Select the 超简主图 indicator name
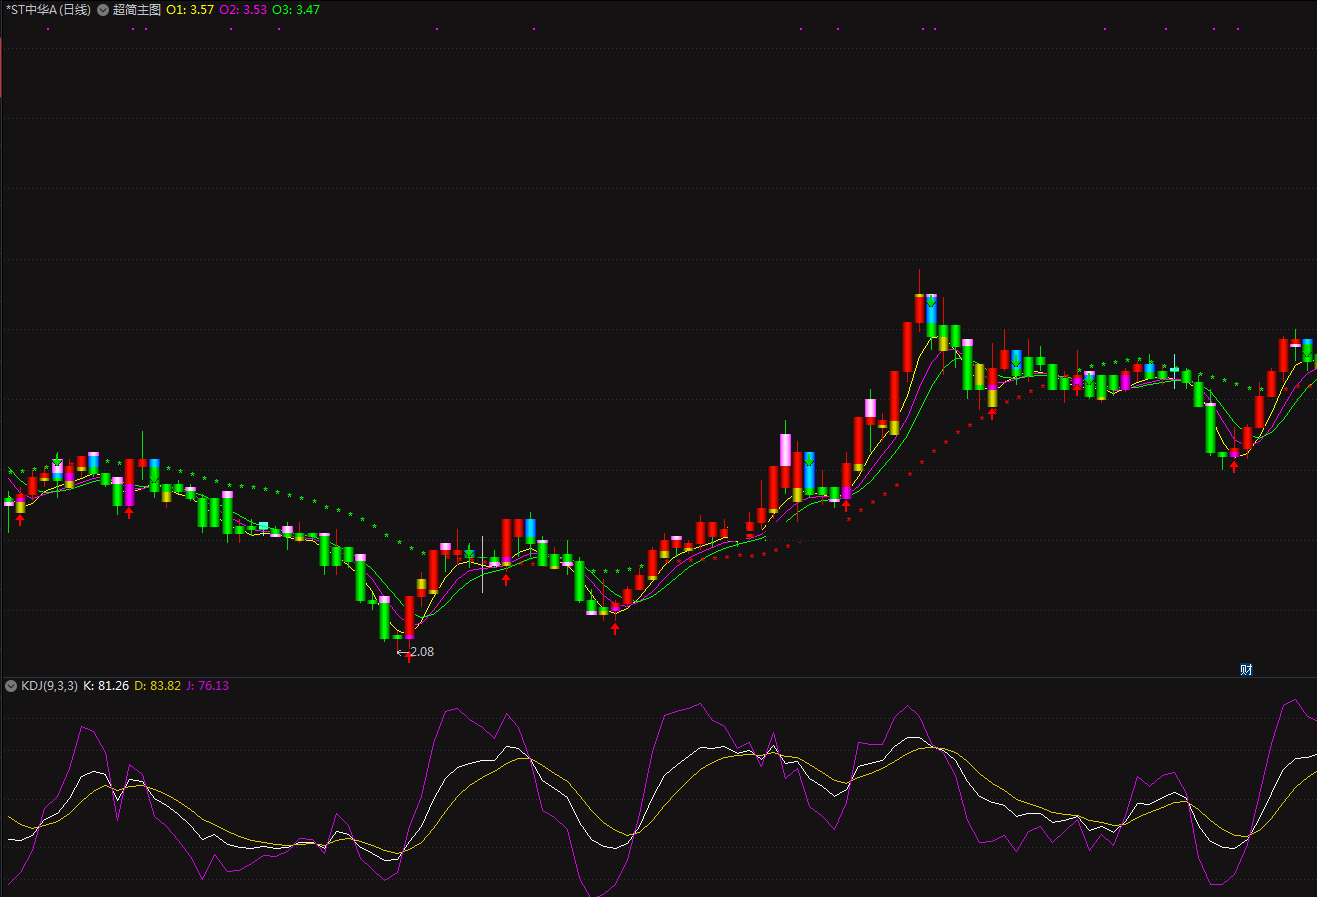This screenshot has height=897, width=1317. point(137,10)
